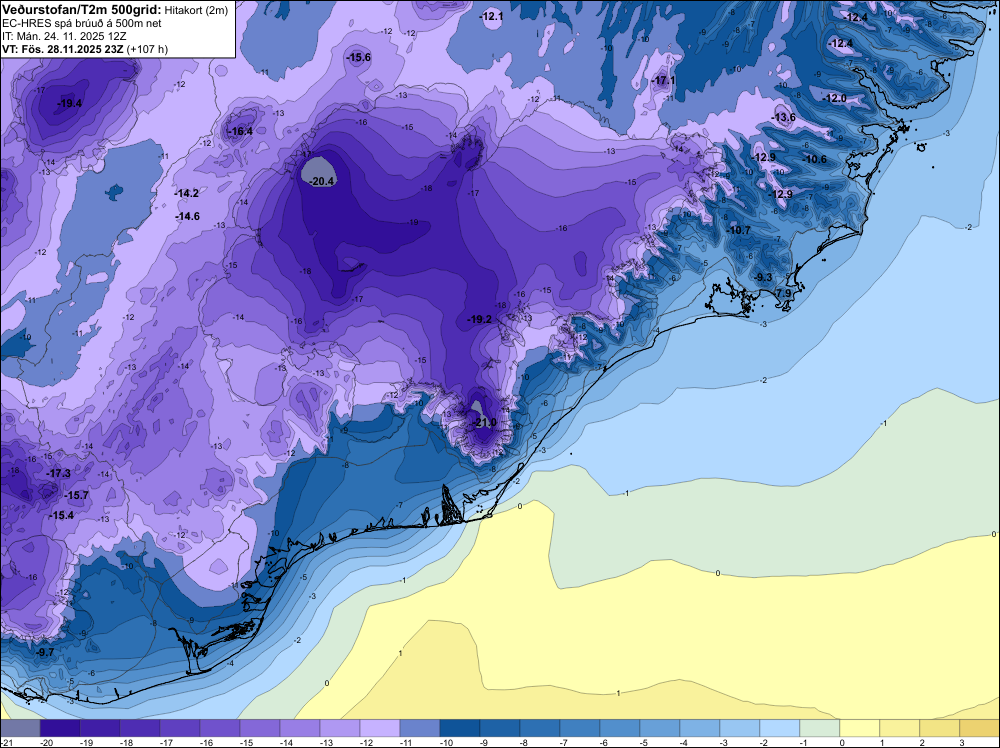The height and width of the screenshot is (748, 1000).
Task: Click the bold -15.7 temperature value
Action: (x=77, y=495)
